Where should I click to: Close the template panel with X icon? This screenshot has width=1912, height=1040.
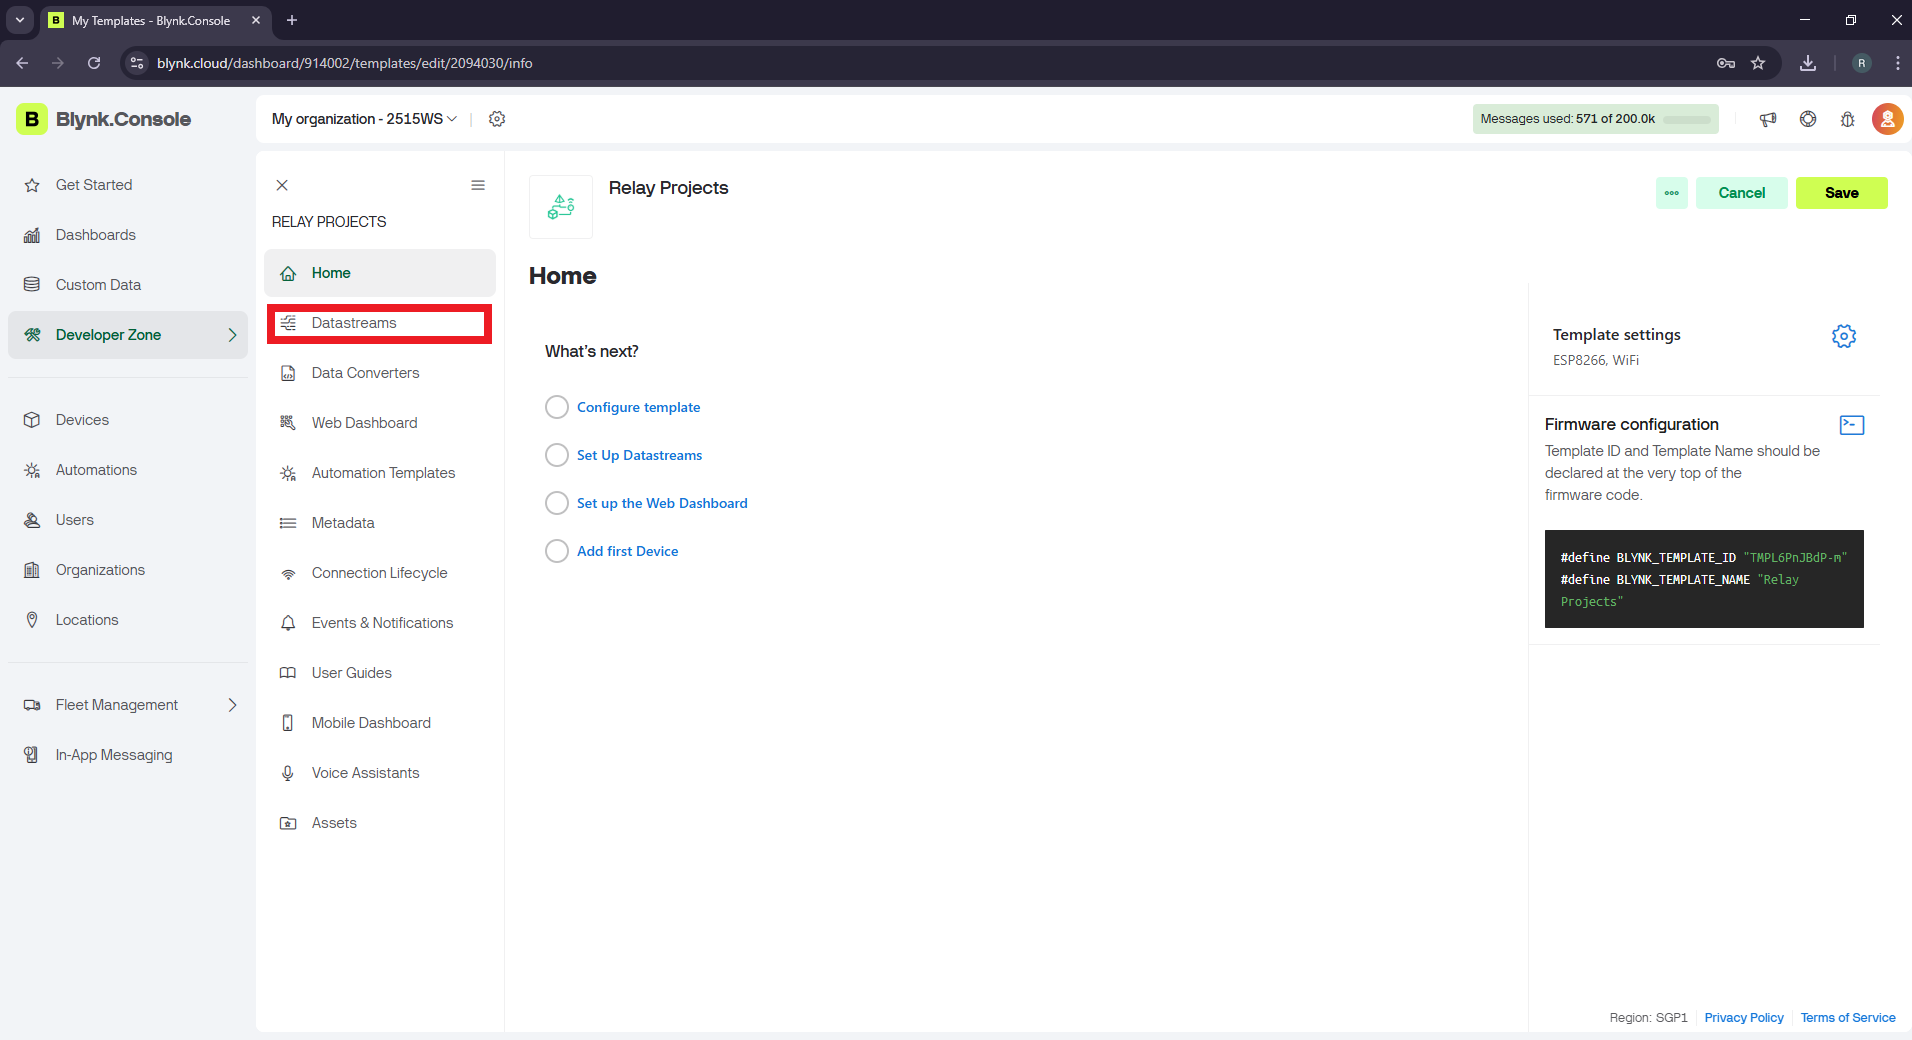pos(282,185)
